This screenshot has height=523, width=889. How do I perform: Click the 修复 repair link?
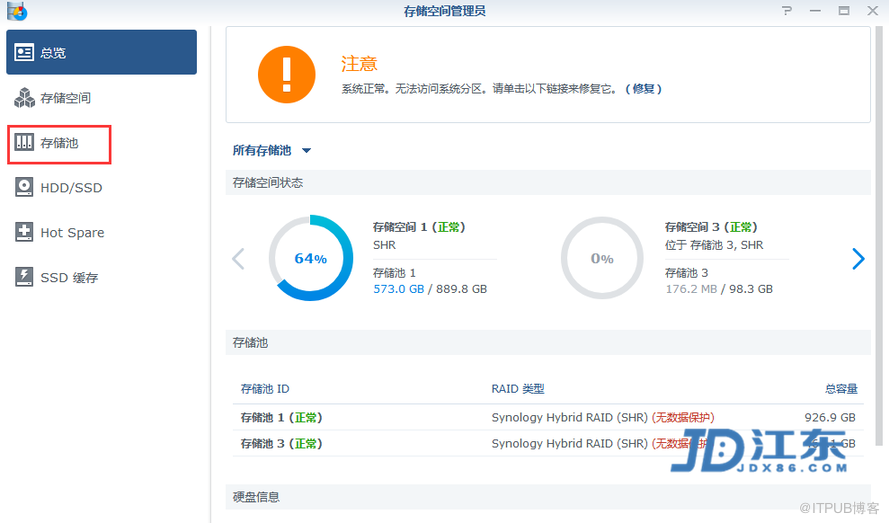[x=643, y=89]
